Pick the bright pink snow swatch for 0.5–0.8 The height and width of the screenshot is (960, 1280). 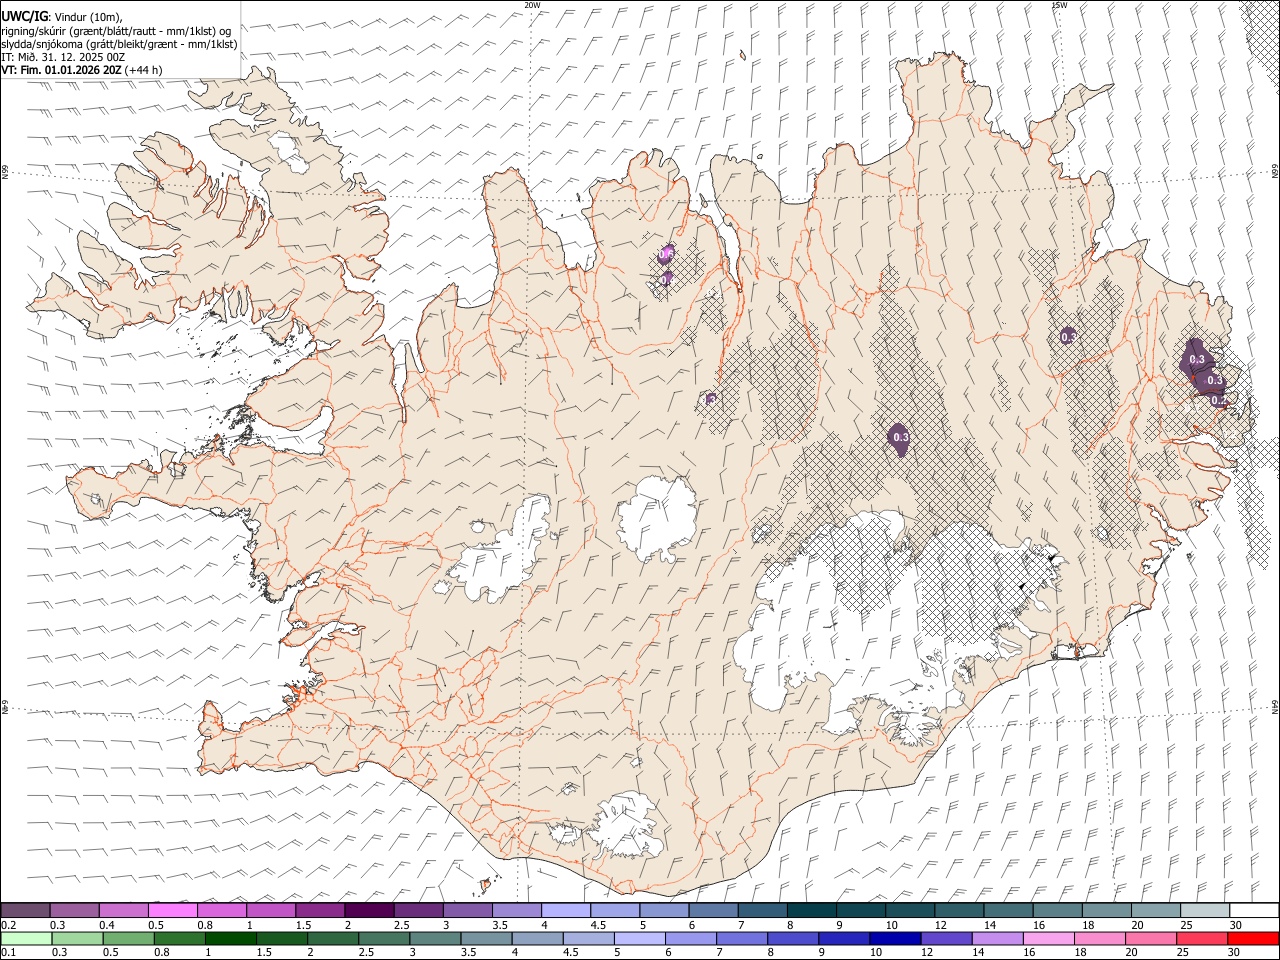(x=173, y=910)
